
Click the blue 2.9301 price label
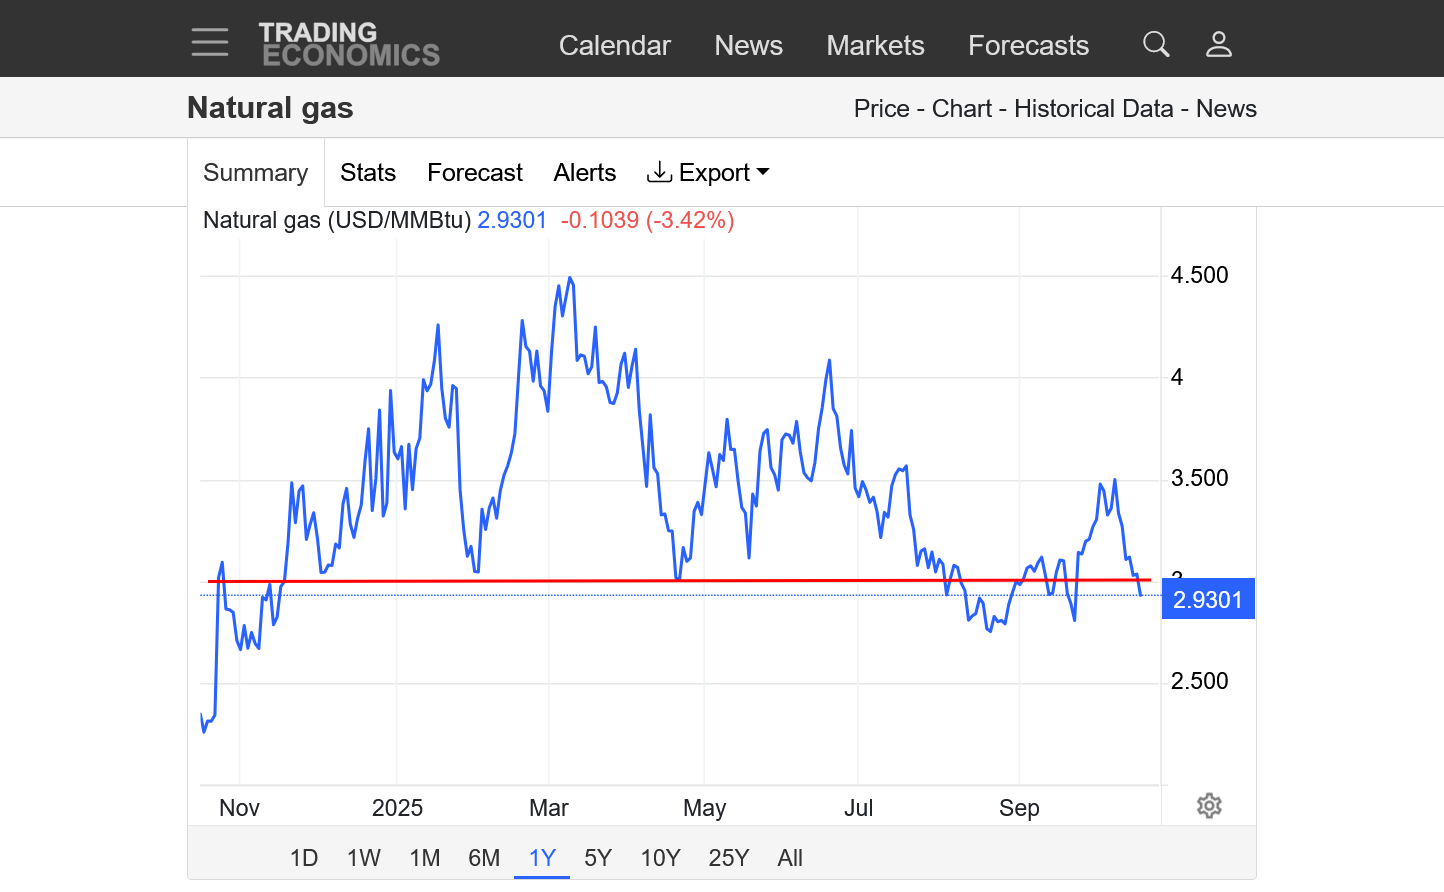click(x=1208, y=600)
